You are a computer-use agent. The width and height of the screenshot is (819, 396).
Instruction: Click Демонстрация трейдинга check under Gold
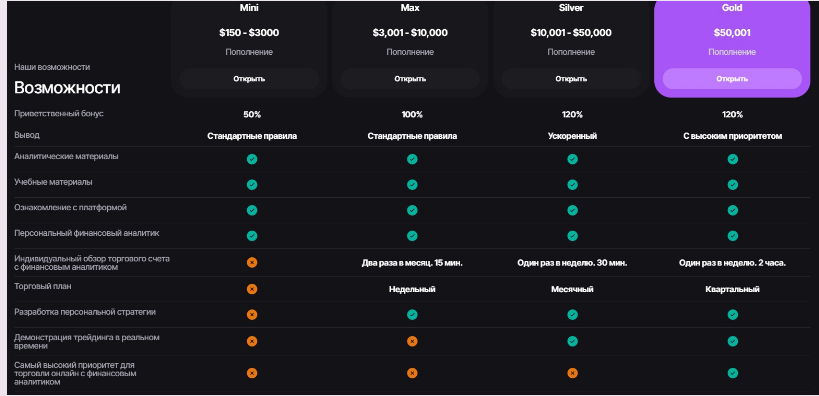733,341
